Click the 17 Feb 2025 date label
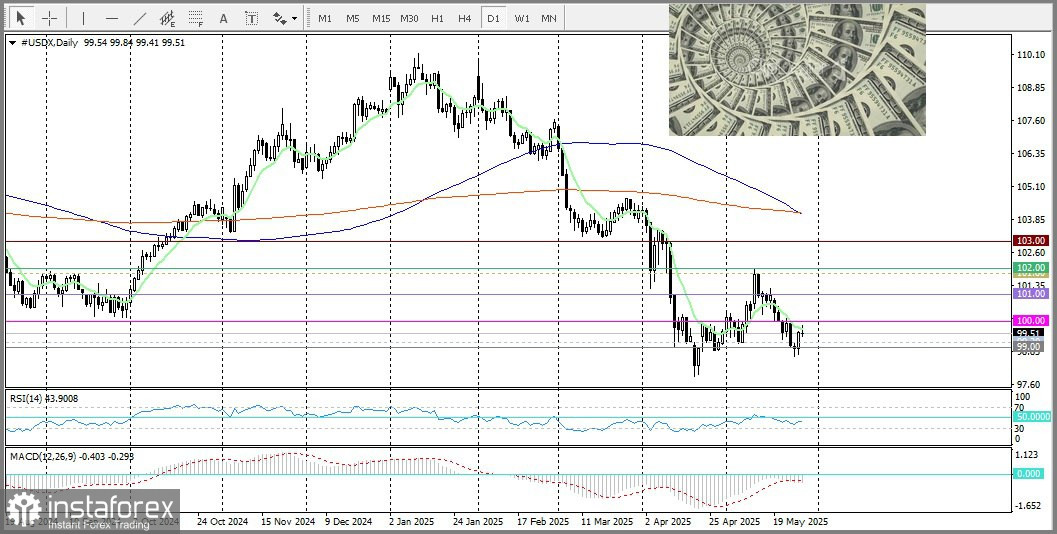Image resolution: width=1057 pixels, height=534 pixels. point(543,522)
